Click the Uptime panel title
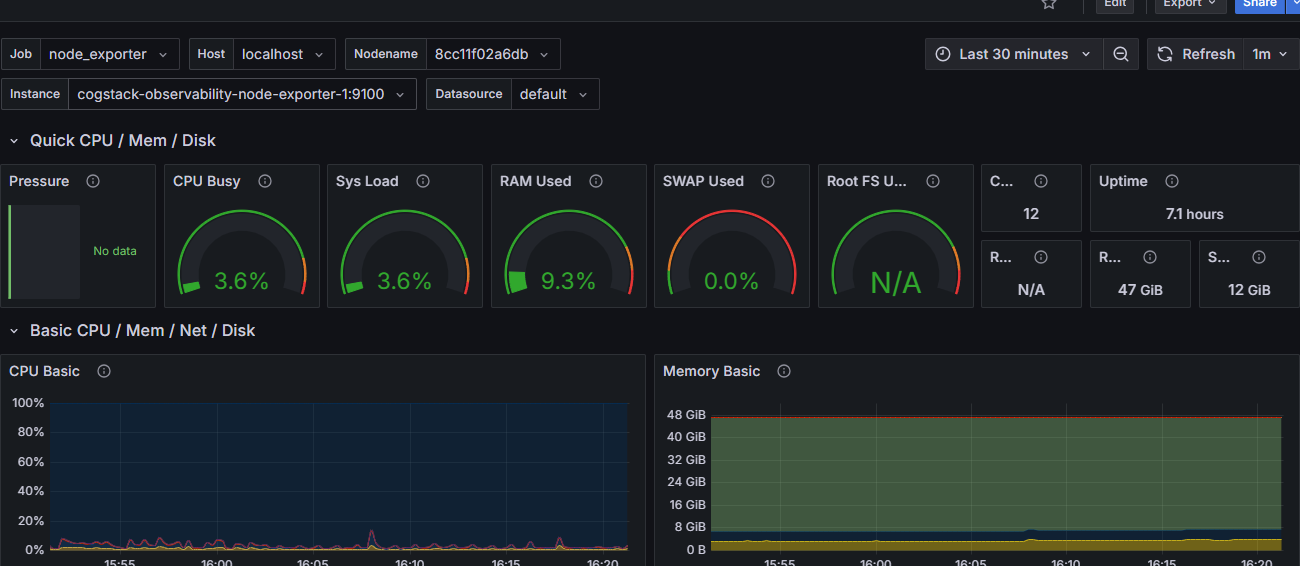Viewport: 1300px width, 566px height. click(1123, 181)
